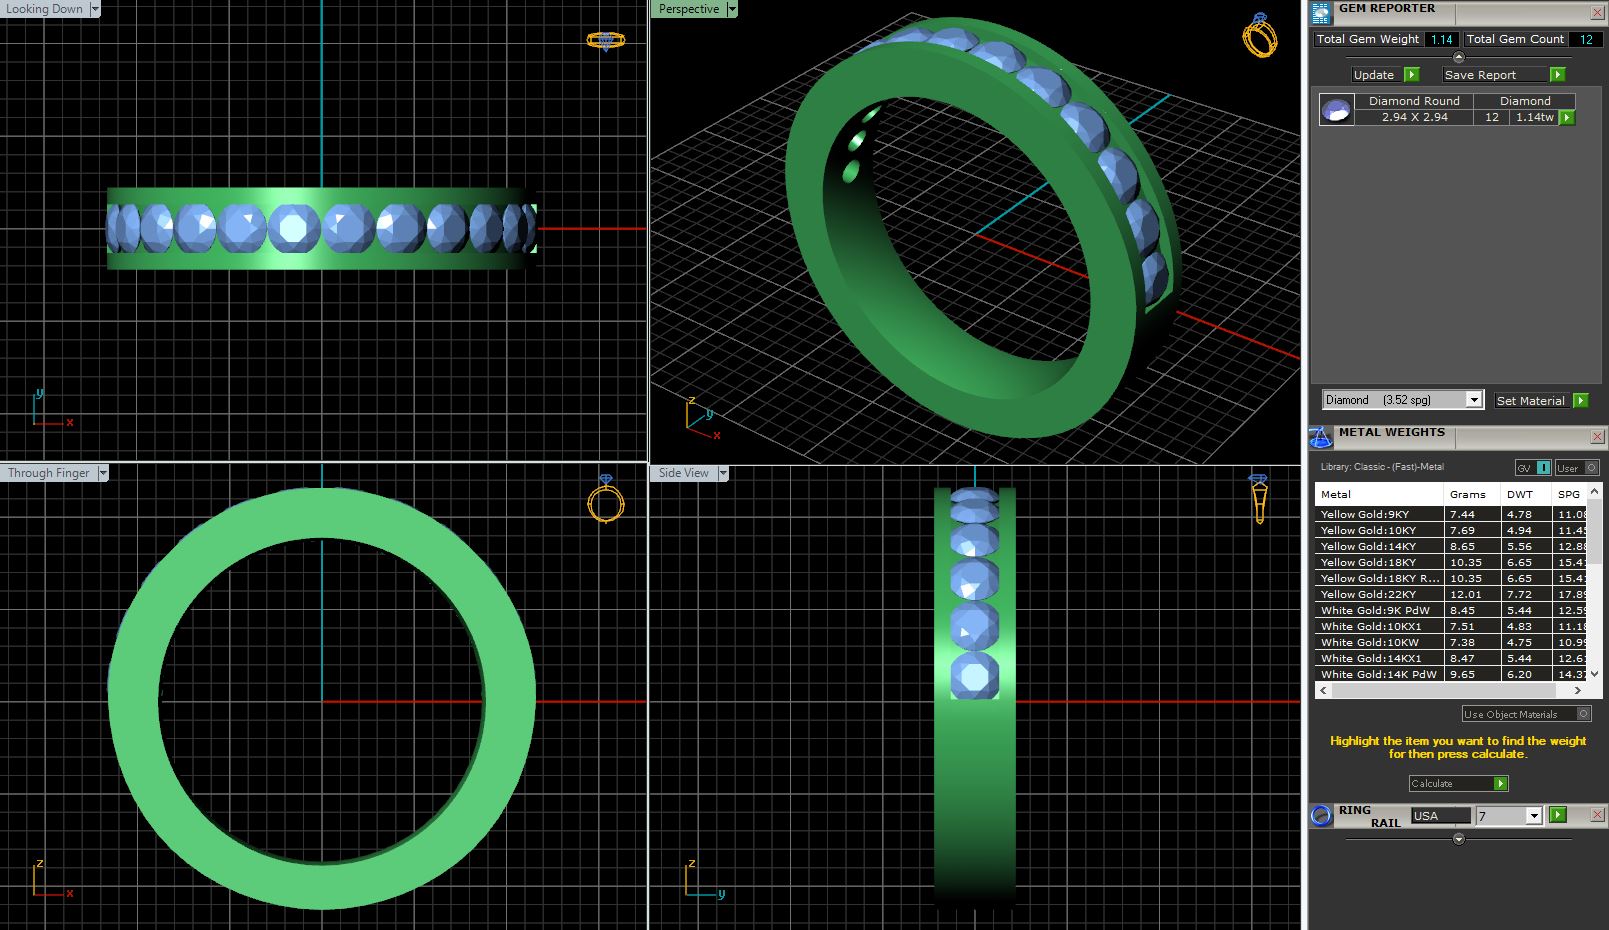
Task: Open the ring size 7 dropdown
Action: click(1534, 816)
